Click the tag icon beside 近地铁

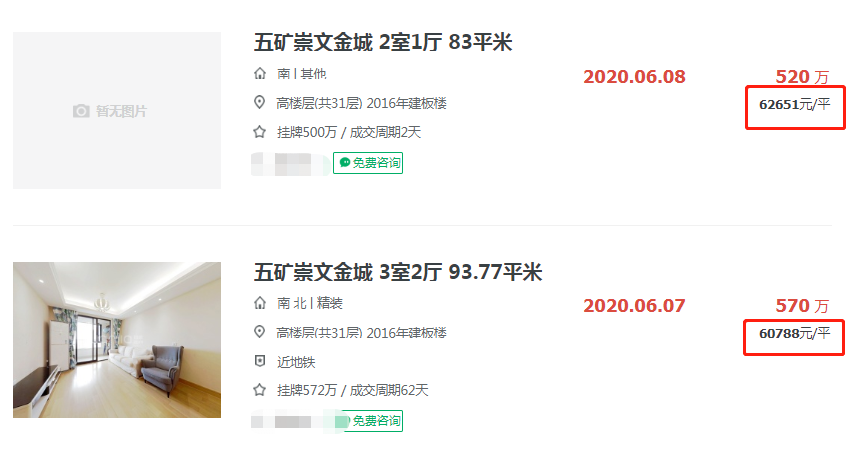point(260,361)
